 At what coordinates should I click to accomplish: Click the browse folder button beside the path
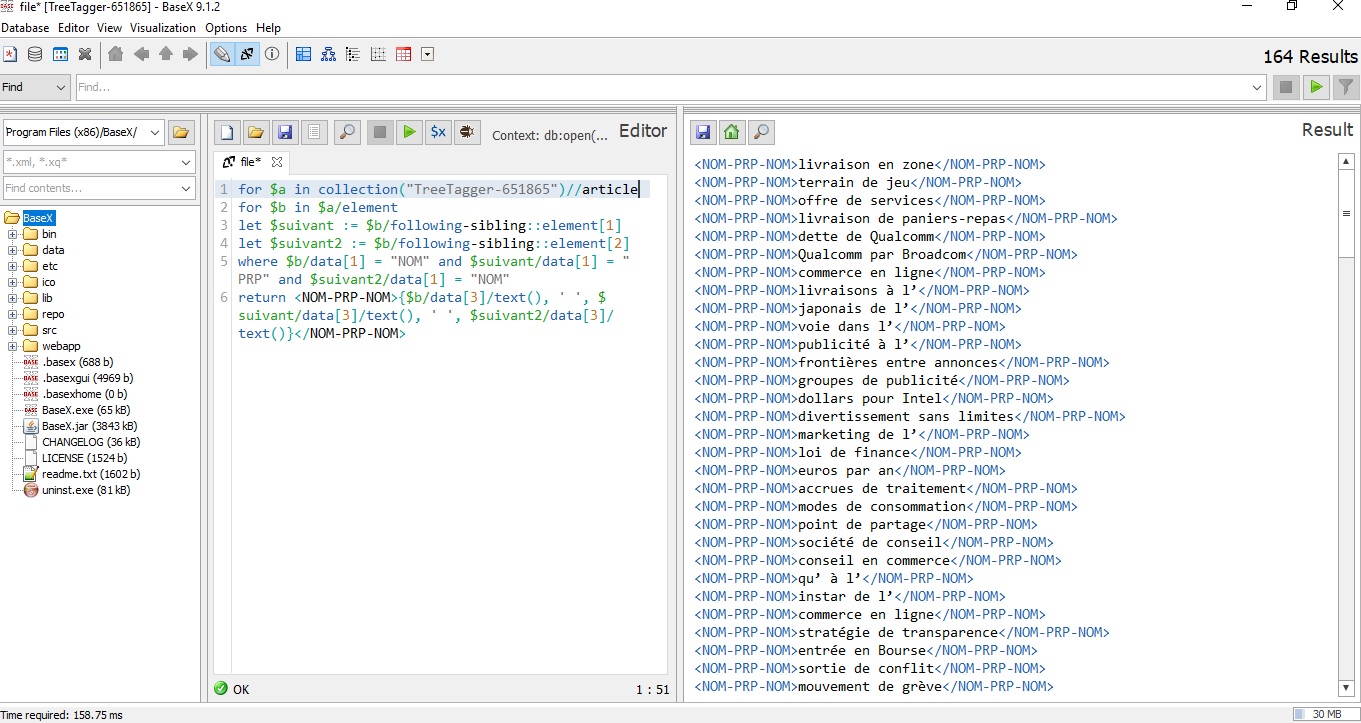[181, 132]
